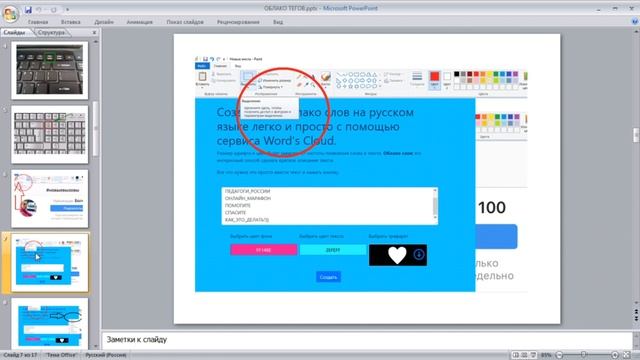This screenshot has height=360, width=640.
Task: Fit slide to current window icon
Action: point(627,355)
